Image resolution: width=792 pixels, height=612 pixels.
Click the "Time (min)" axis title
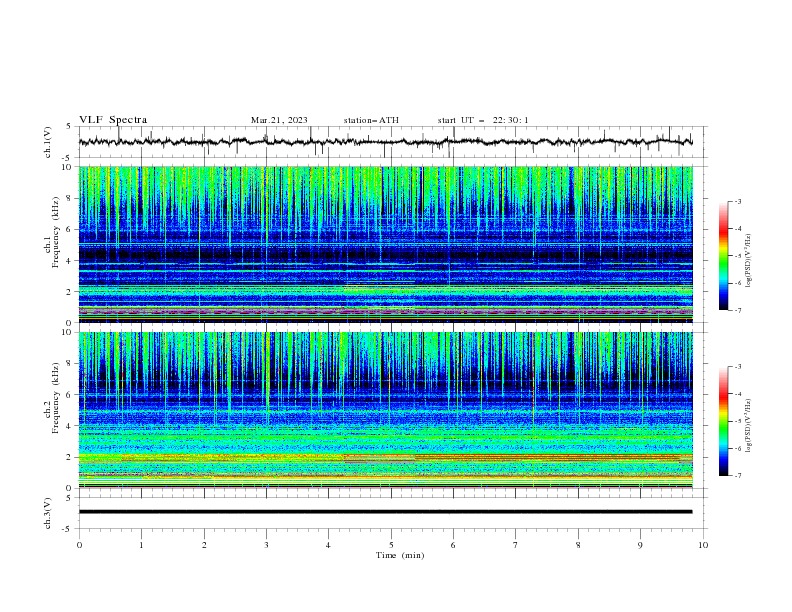pos(400,555)
